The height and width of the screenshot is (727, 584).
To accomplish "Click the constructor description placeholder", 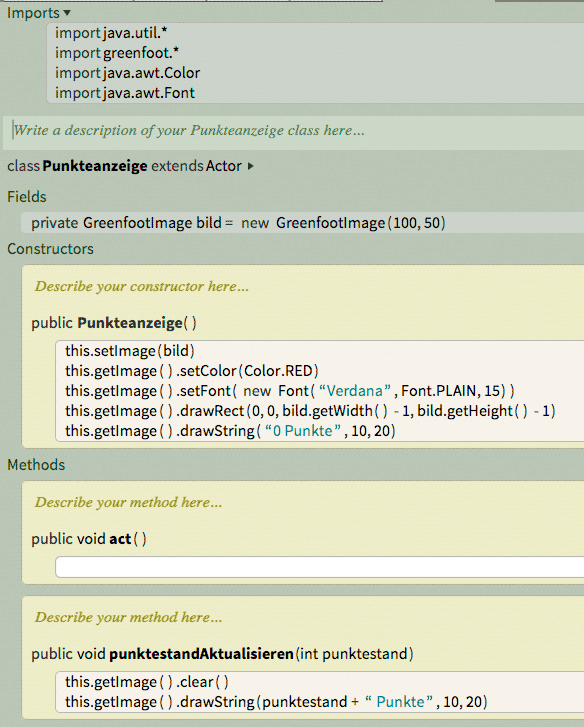I will (x=142, y=287).
